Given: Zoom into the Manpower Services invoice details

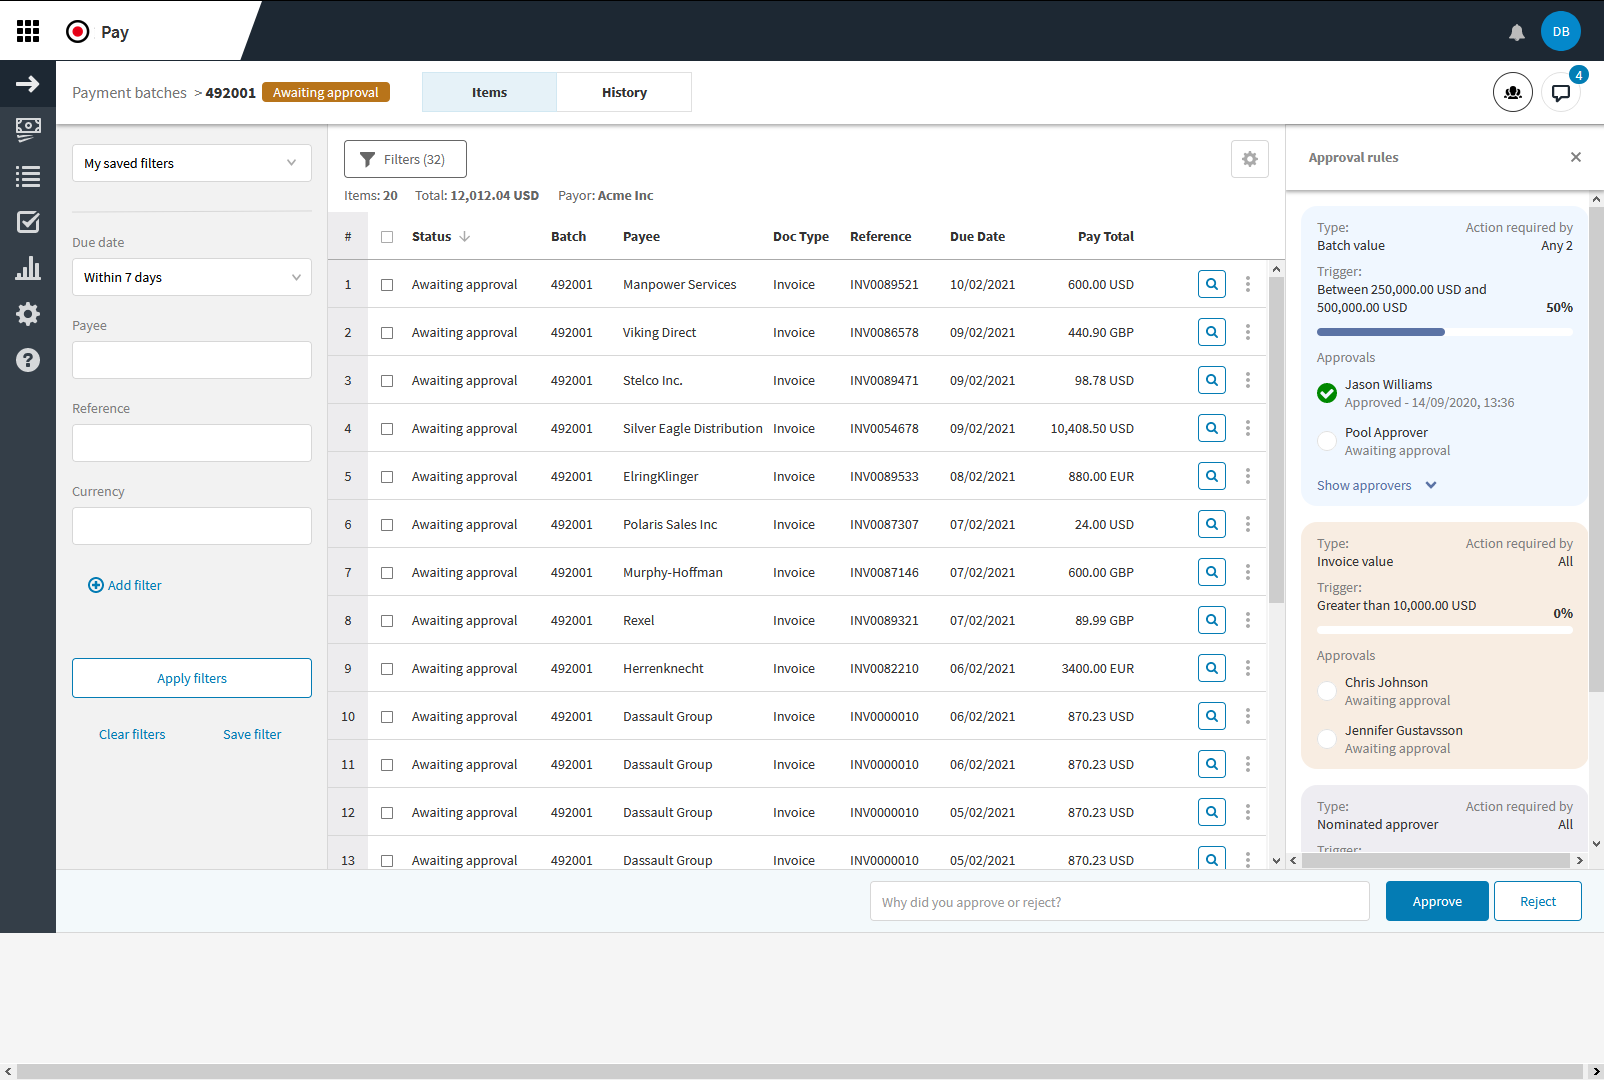Looking at the screenshot, I should click(1211, 284).
